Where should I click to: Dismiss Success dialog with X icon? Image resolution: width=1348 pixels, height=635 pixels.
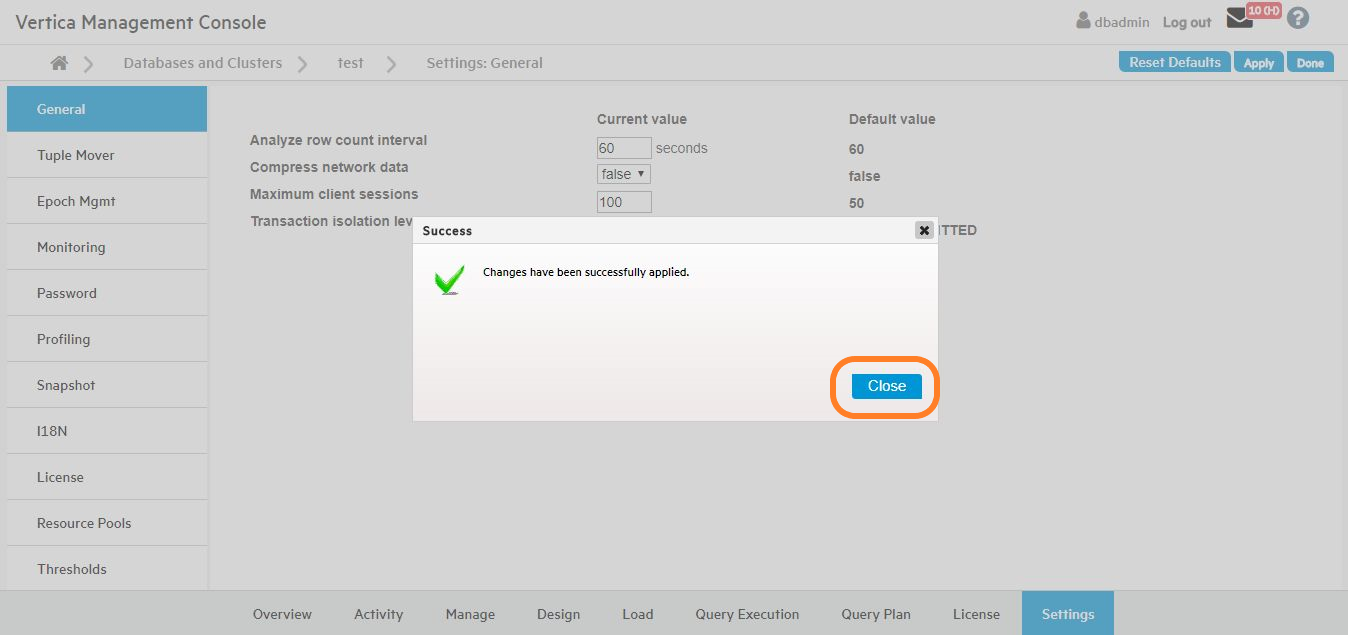coord(924,230)
